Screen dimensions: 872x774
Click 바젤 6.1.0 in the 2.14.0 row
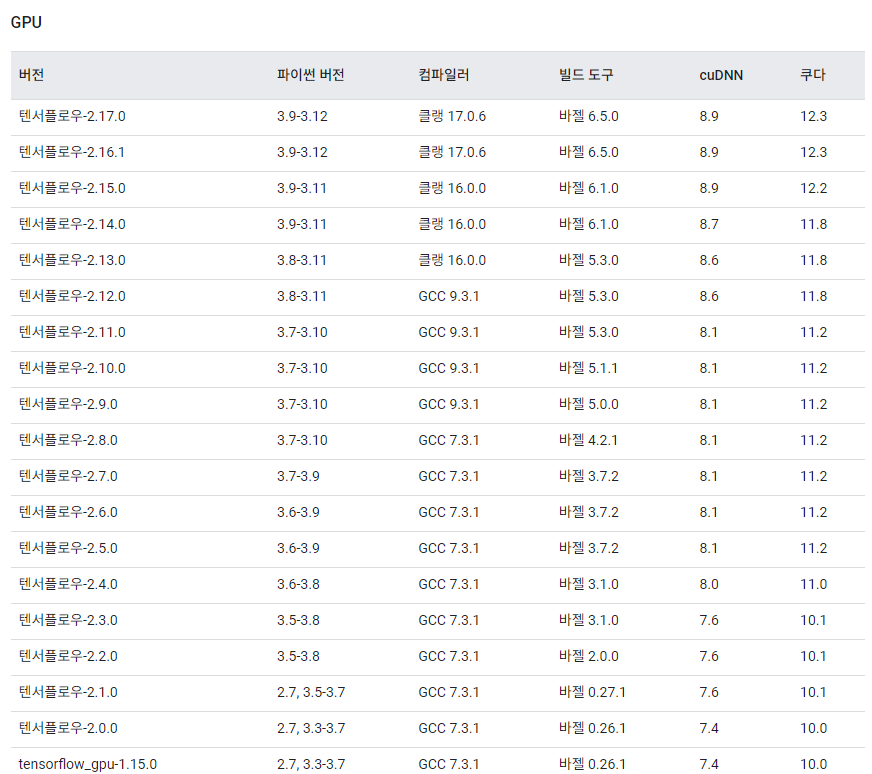click(x=589, y=225)
